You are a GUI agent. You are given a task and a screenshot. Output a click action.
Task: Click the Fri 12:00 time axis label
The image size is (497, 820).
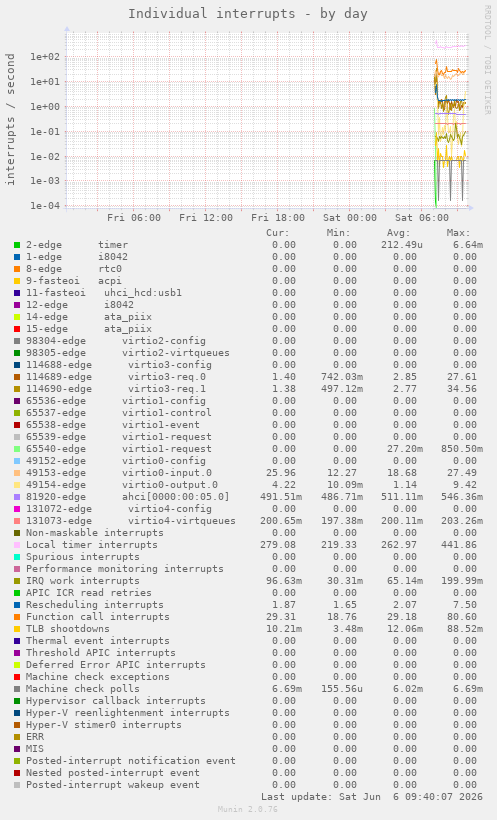(x=206, y=218)
